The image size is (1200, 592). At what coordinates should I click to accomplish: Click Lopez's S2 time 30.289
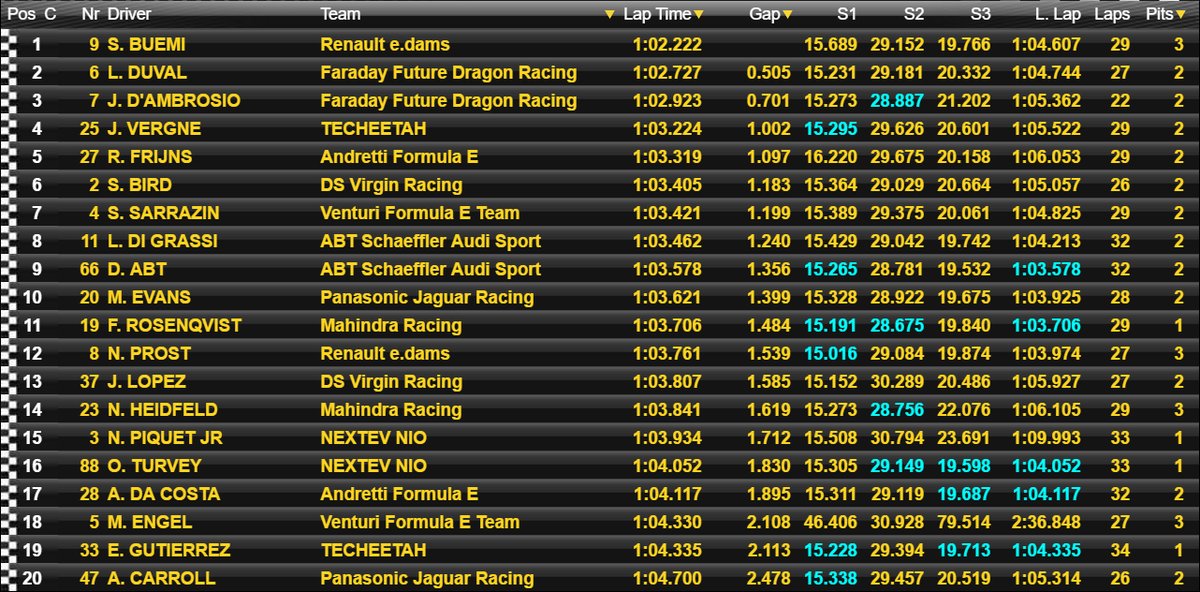(x=896, y=381)
